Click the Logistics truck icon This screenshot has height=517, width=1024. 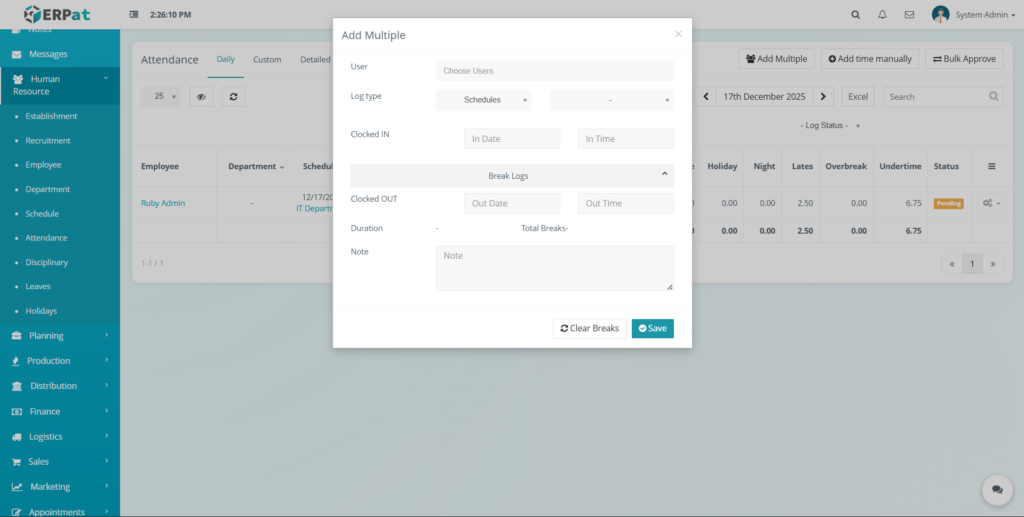[17, 437]
